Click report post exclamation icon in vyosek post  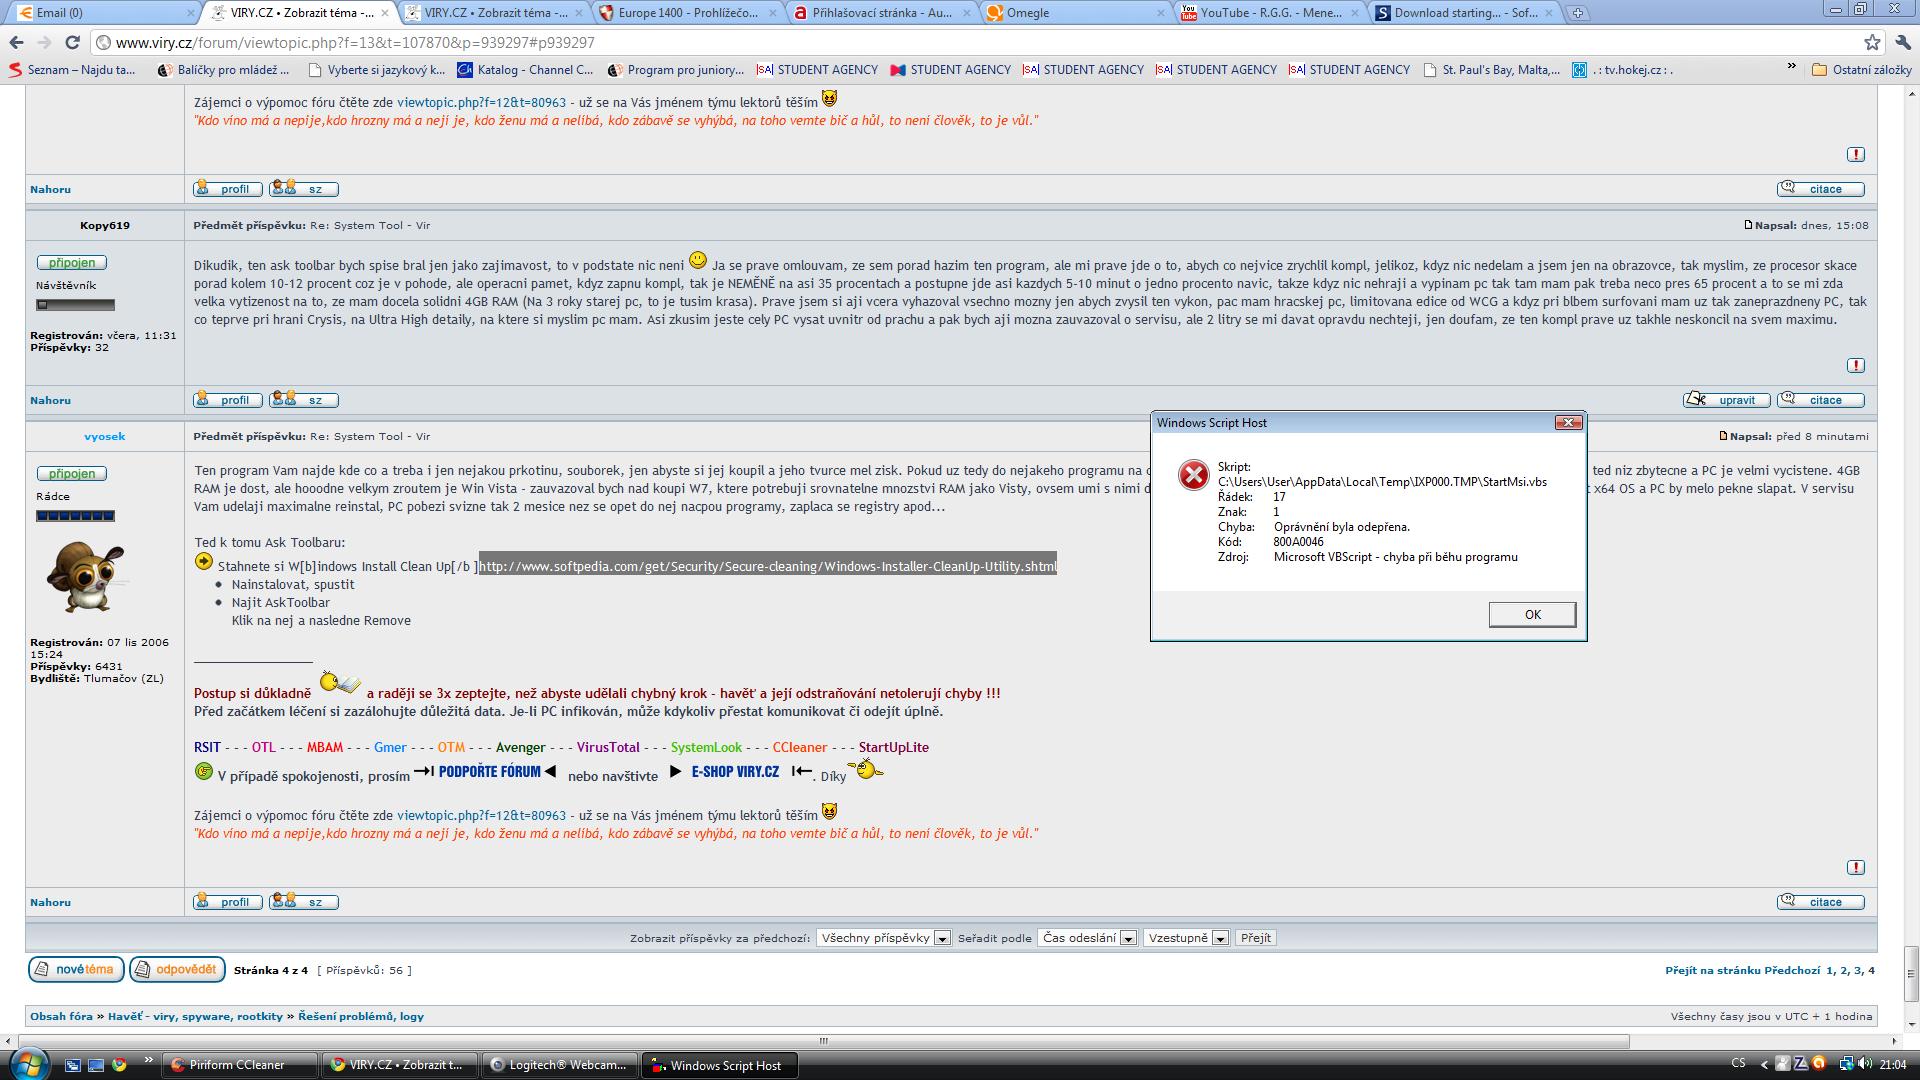[x=1855, y=867]
